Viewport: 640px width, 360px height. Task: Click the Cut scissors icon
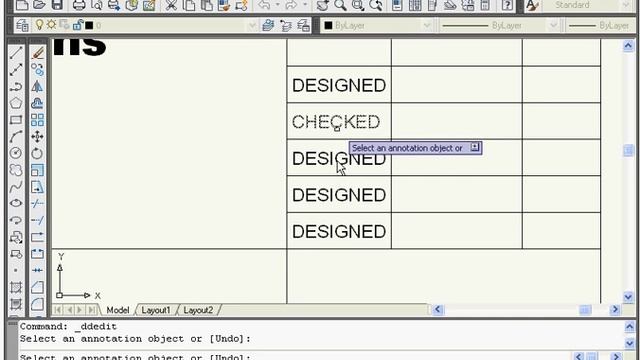coord(171,5)
